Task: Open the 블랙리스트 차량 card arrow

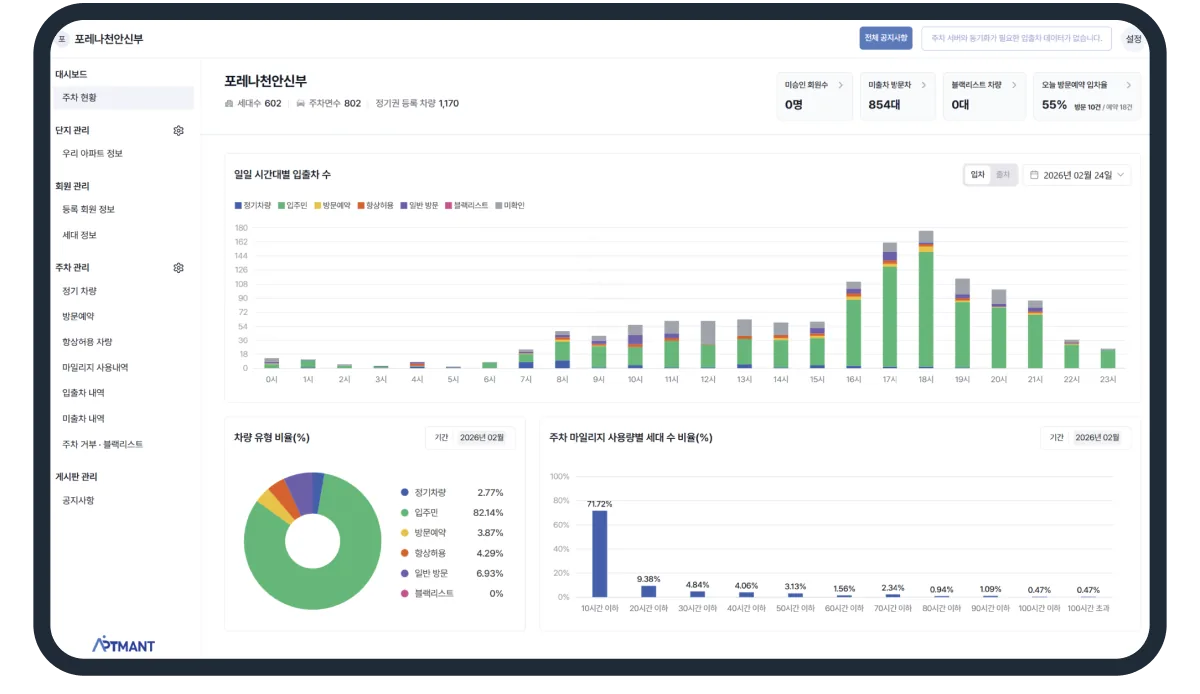Action: coord(1014,86)
